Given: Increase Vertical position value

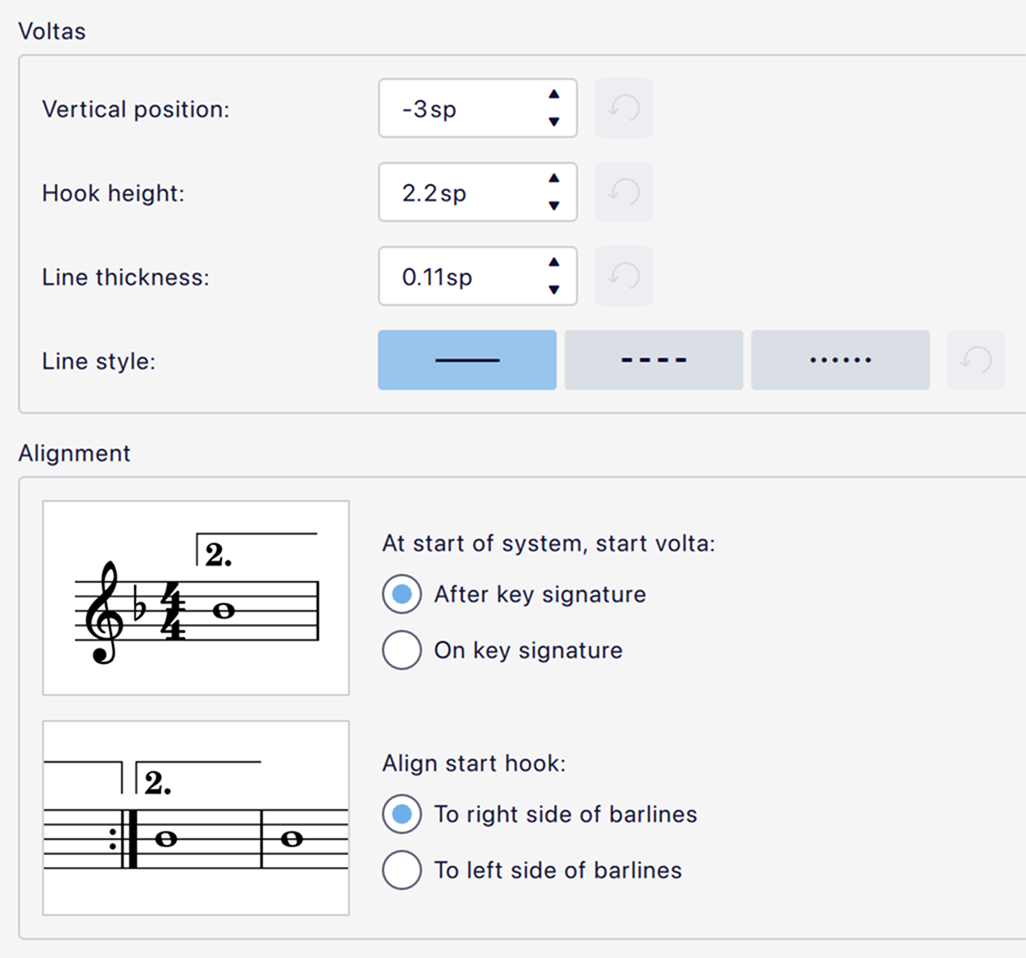Looking at the screenshot, I should coord(554,95).
